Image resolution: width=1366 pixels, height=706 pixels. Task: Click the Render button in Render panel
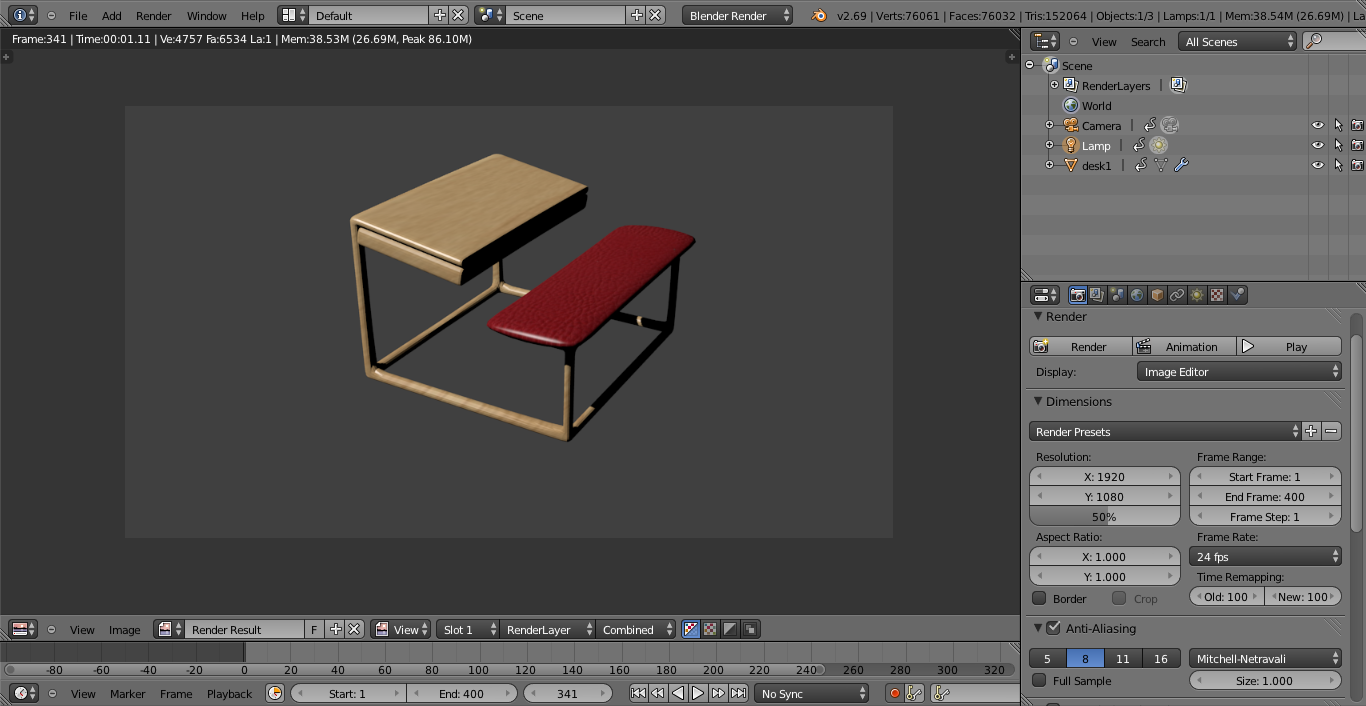pyautogui.click(x=1081, y=346)
